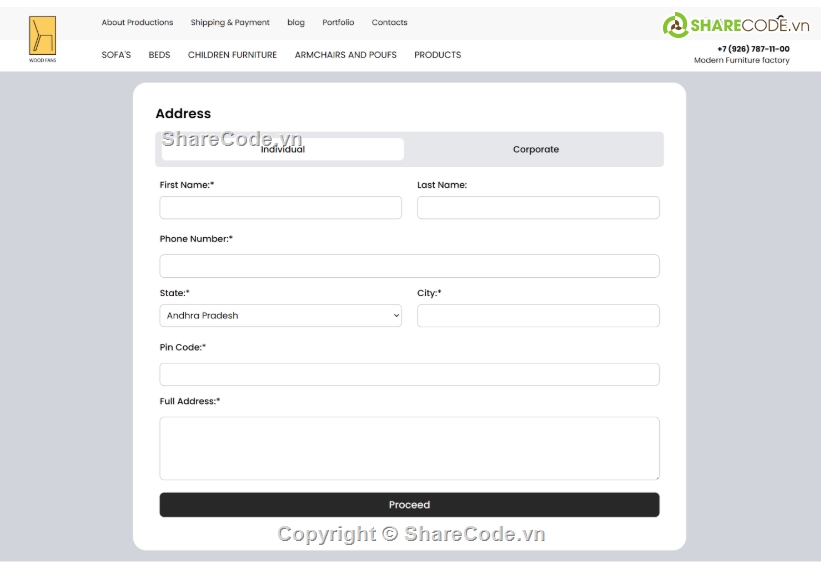
Task: Open About Productions page
Action: 137,22
